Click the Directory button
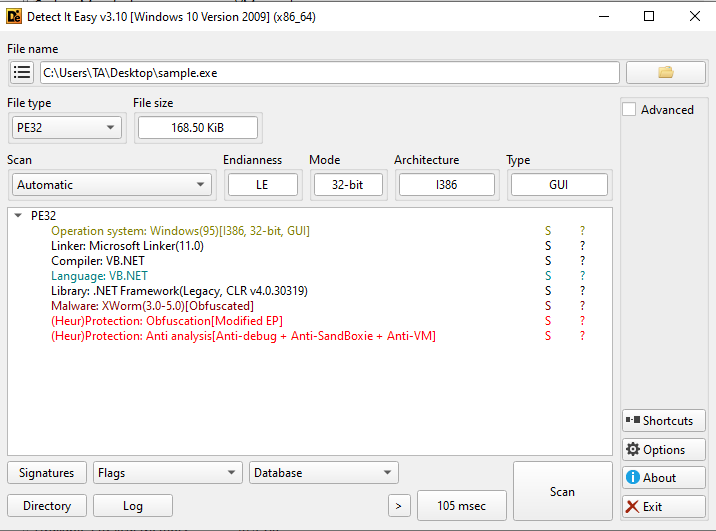The image size is (716, 531). tap(46, 506)
